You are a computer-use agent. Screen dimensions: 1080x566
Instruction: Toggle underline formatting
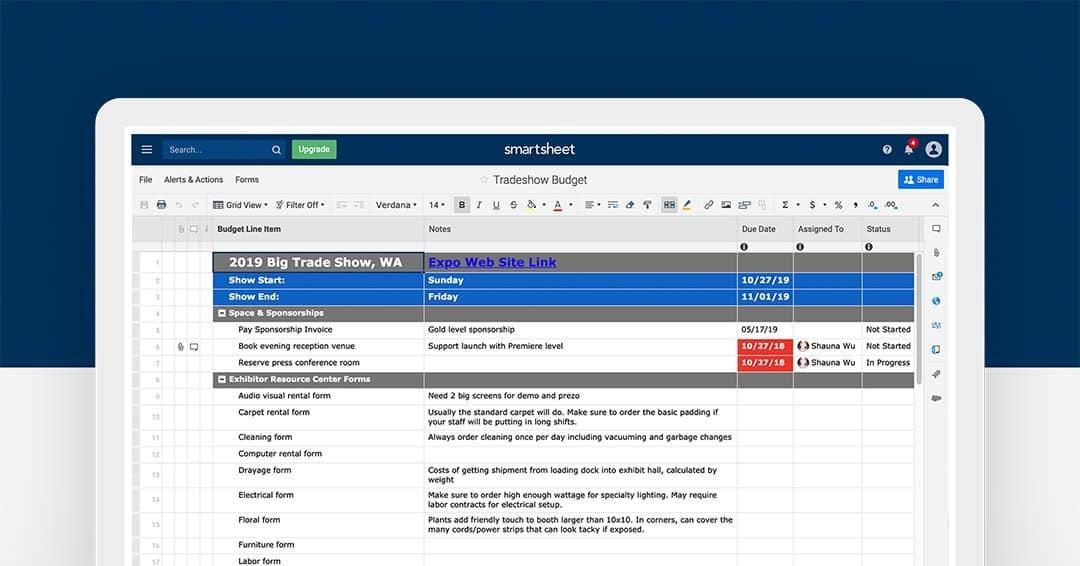496,205
